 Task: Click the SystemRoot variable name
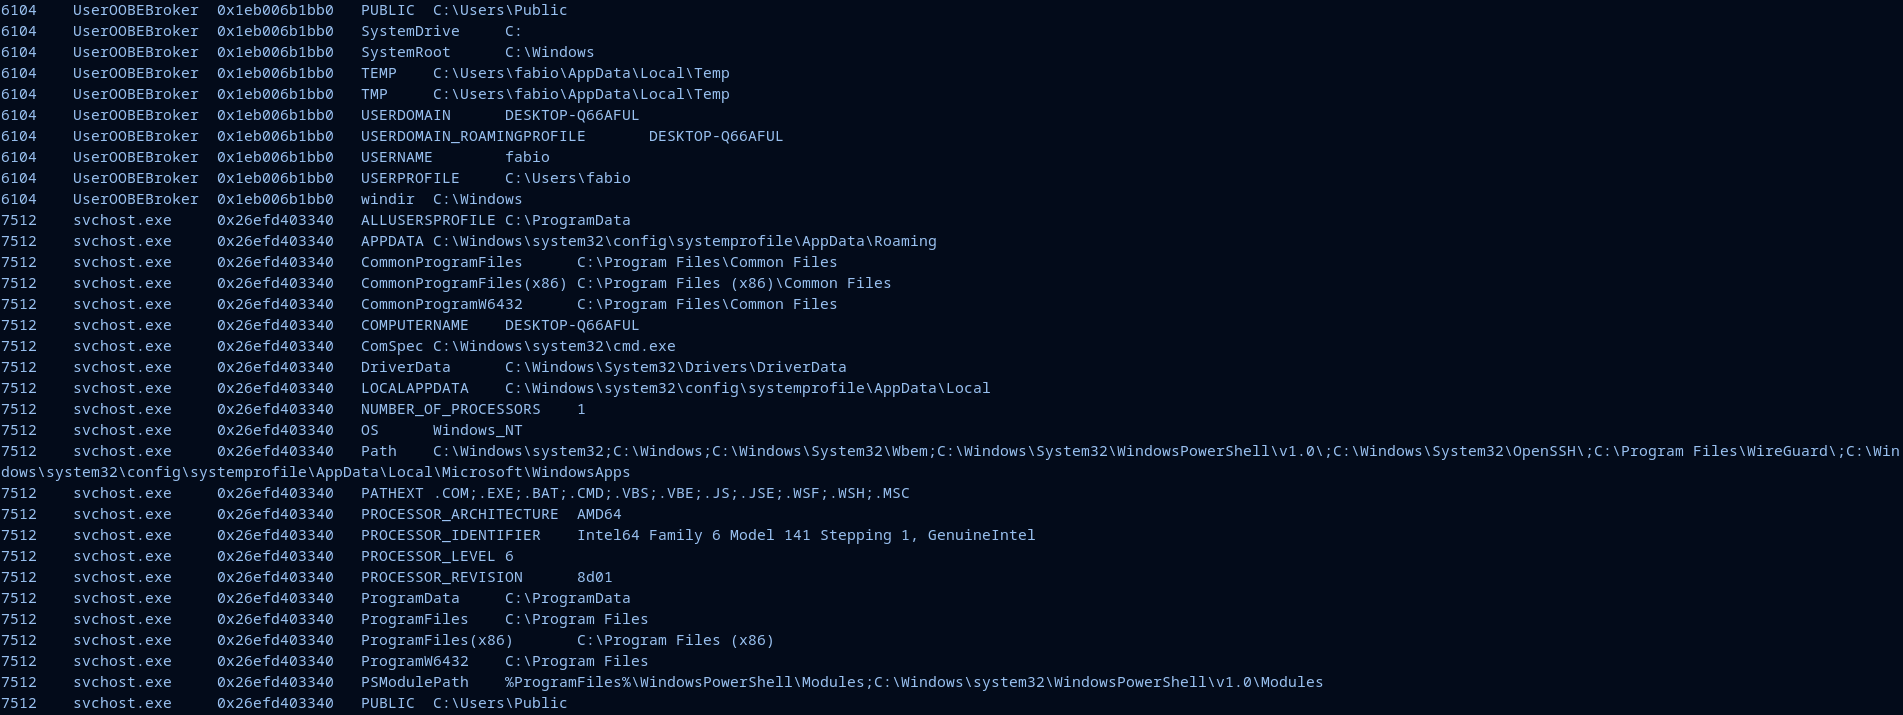click(x=405, y=52)
